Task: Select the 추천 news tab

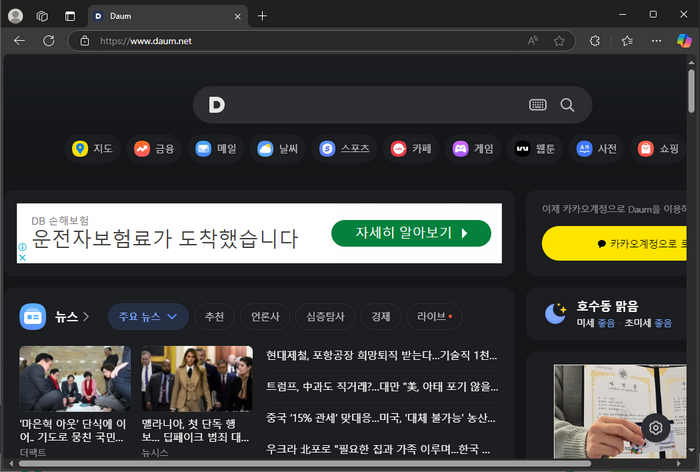Action: 214,317
